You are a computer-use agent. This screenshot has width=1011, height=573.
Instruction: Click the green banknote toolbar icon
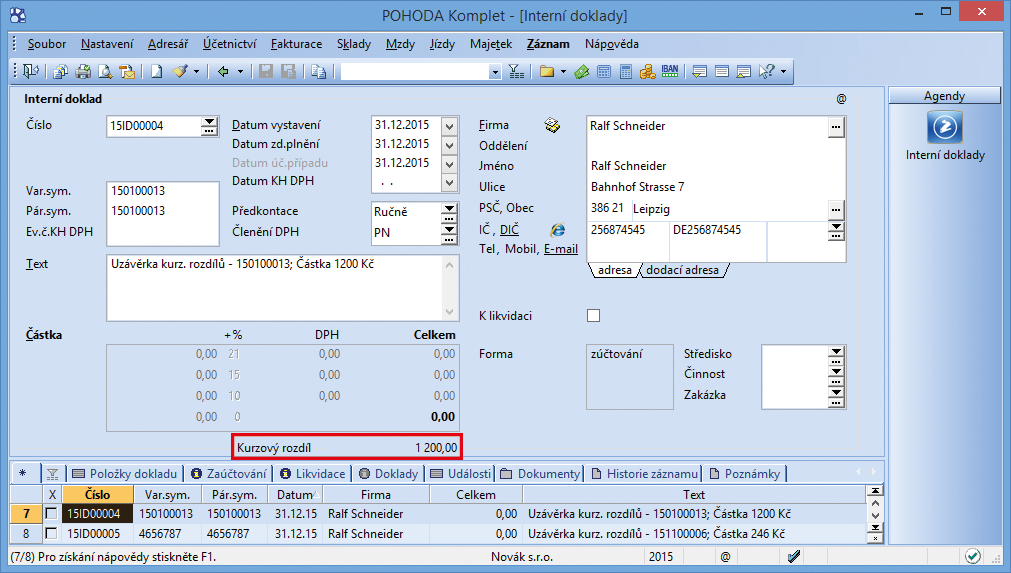582,72
